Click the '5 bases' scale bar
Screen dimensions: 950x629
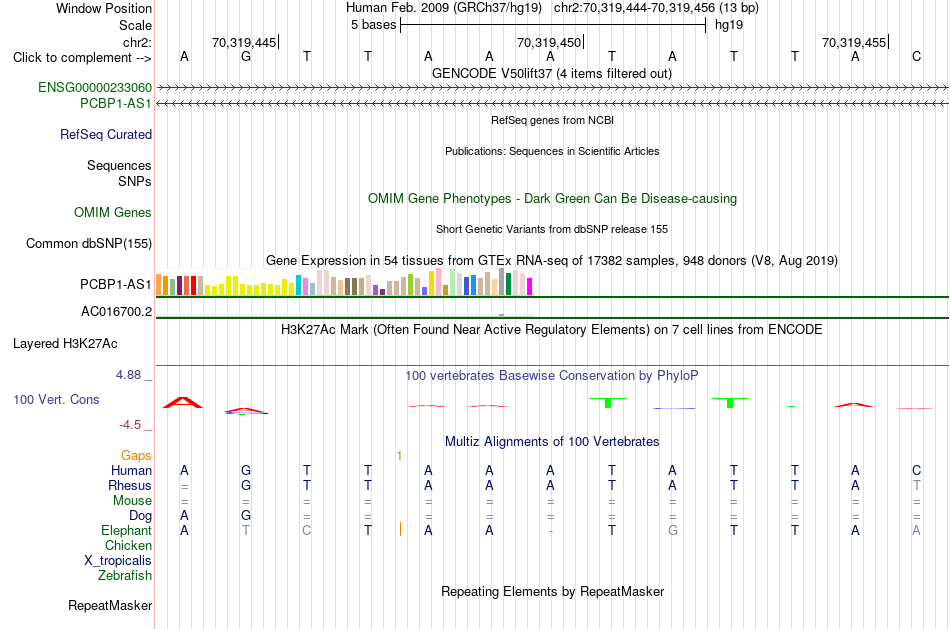coord(553,25)
